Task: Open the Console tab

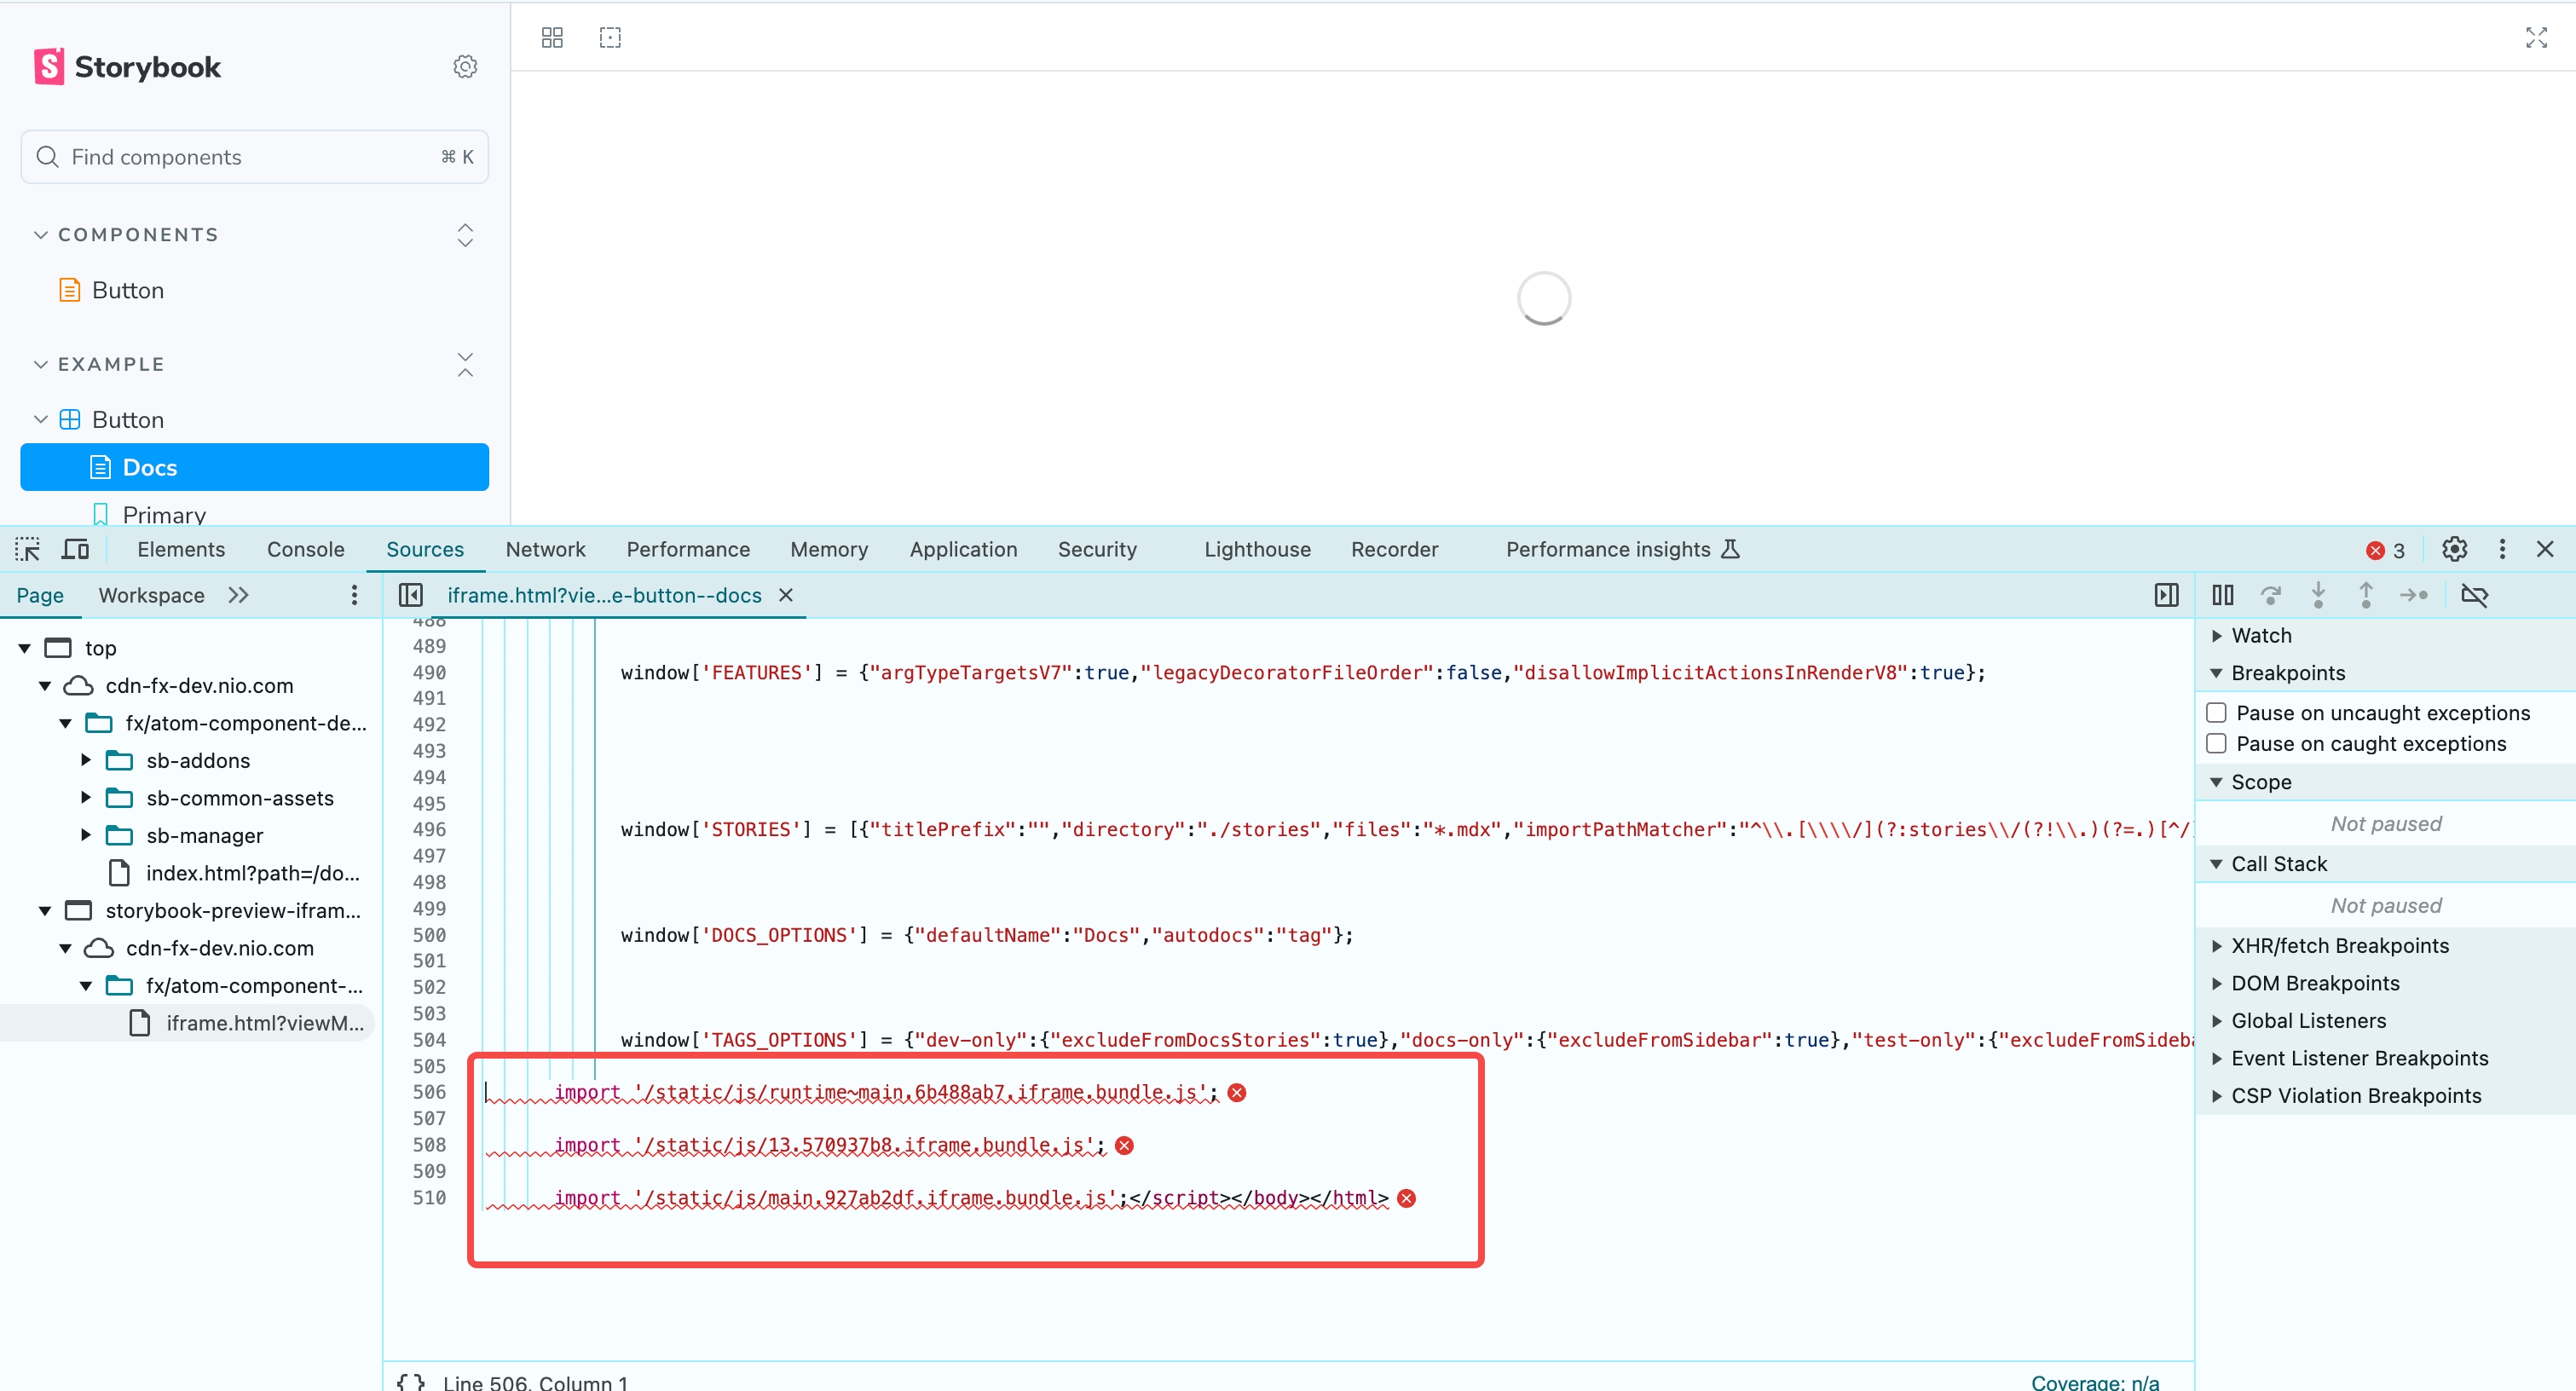Action: click(x=305, y=549)
